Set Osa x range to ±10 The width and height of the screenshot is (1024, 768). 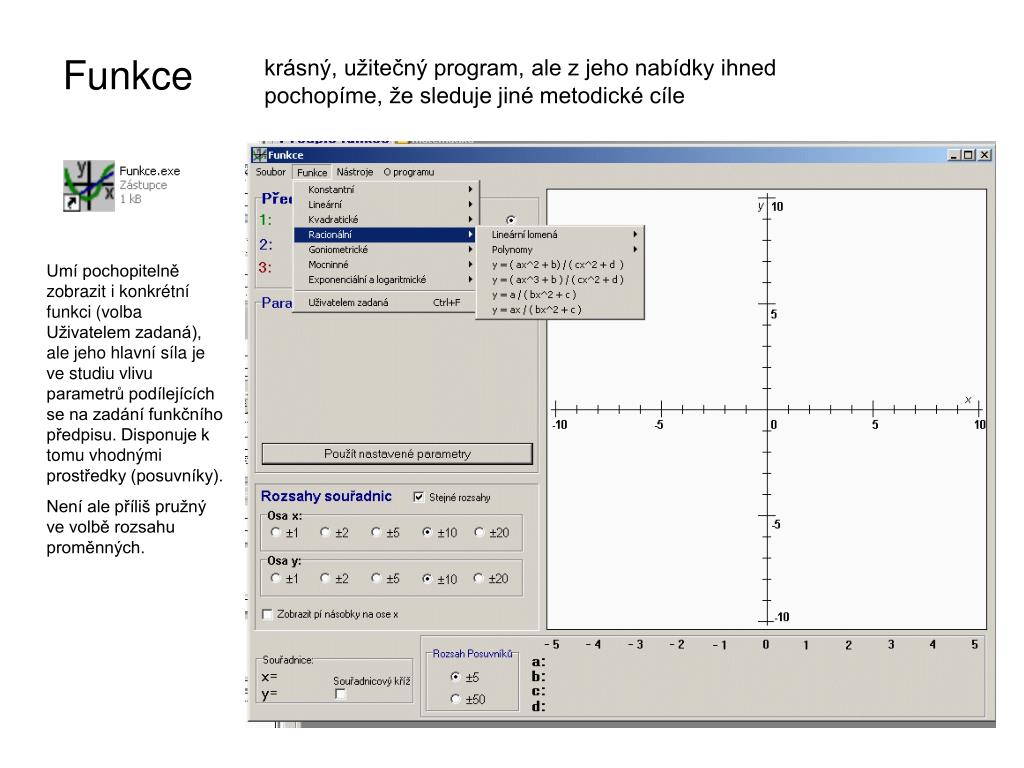427,532
